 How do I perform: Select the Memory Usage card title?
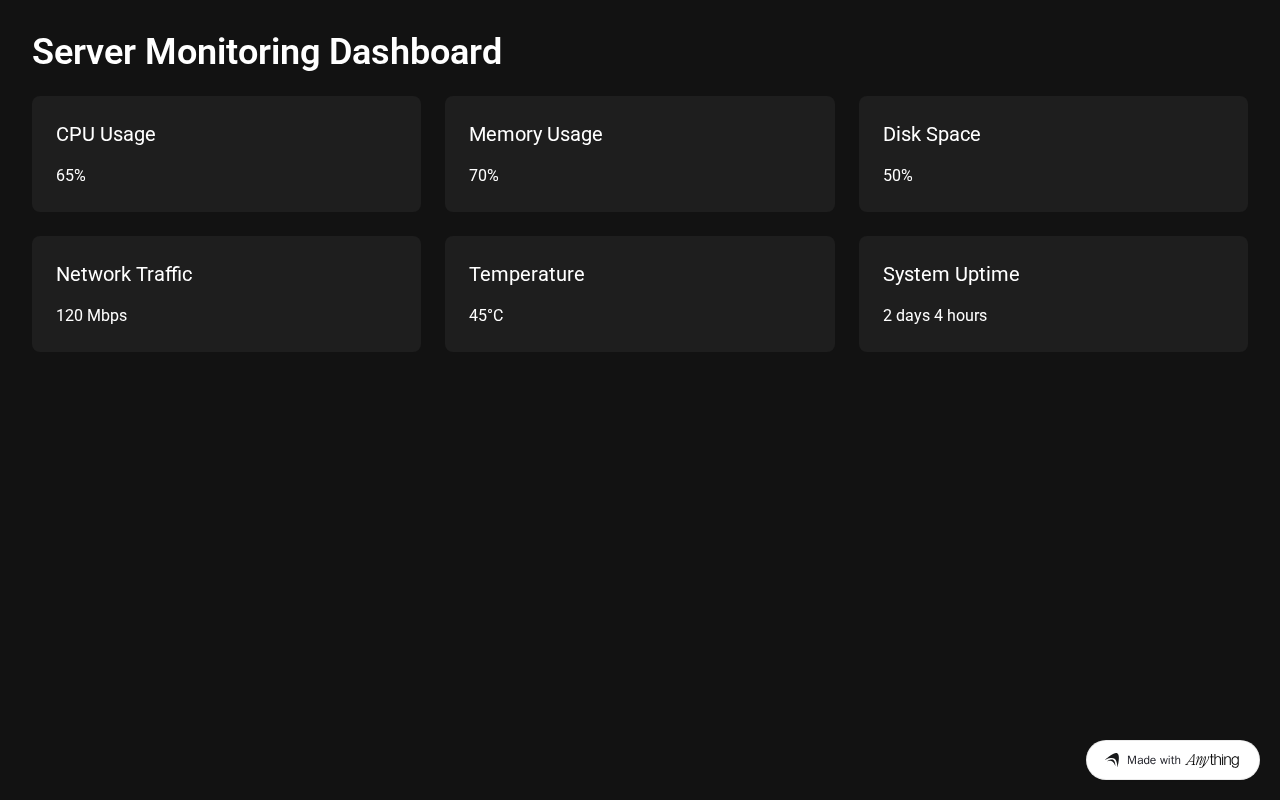click(x=535, y=134)
